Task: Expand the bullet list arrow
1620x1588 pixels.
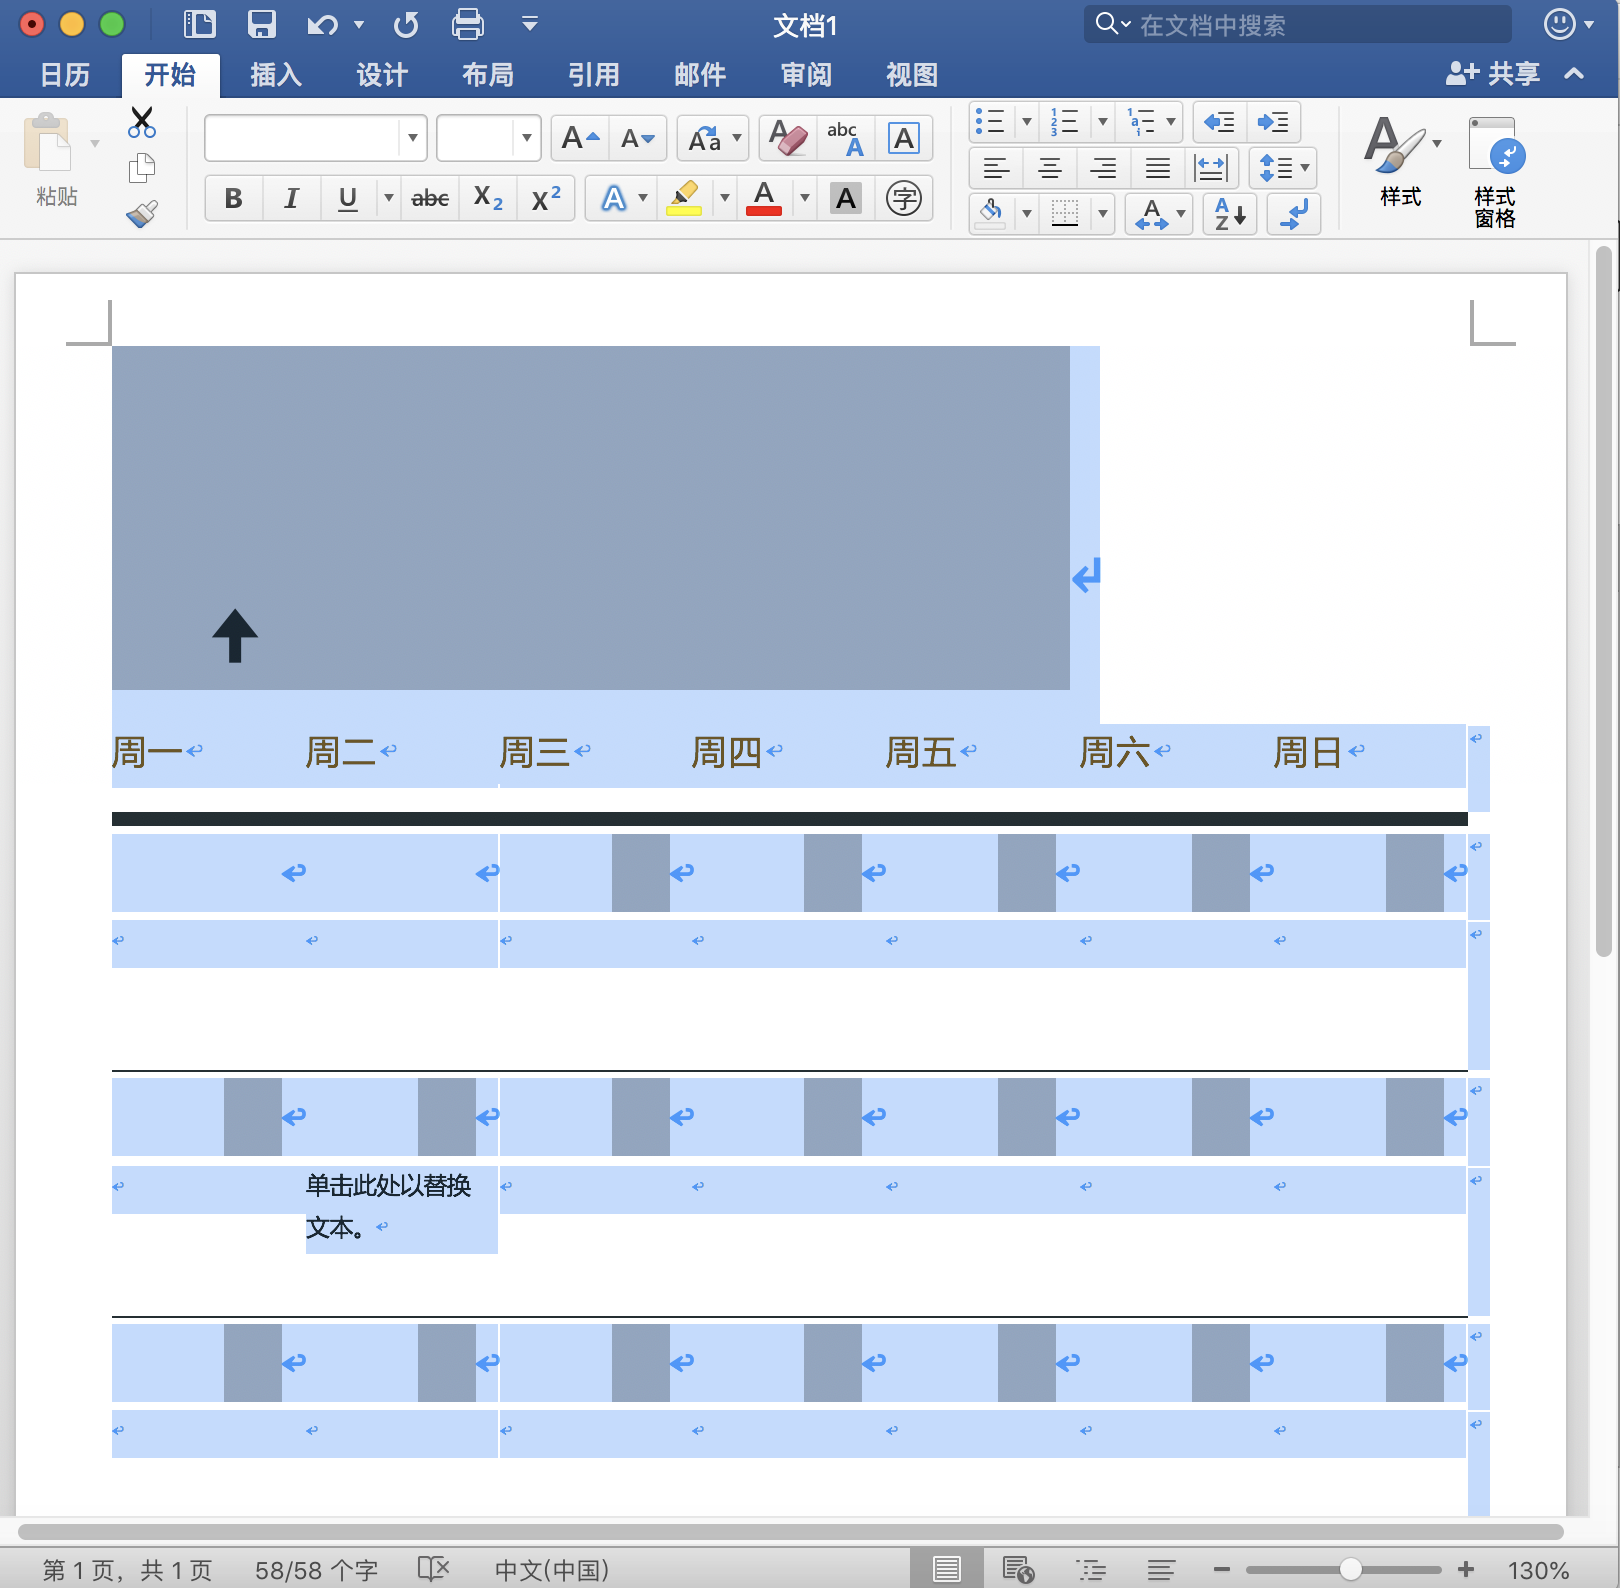Action: (x=1026, y=122)
